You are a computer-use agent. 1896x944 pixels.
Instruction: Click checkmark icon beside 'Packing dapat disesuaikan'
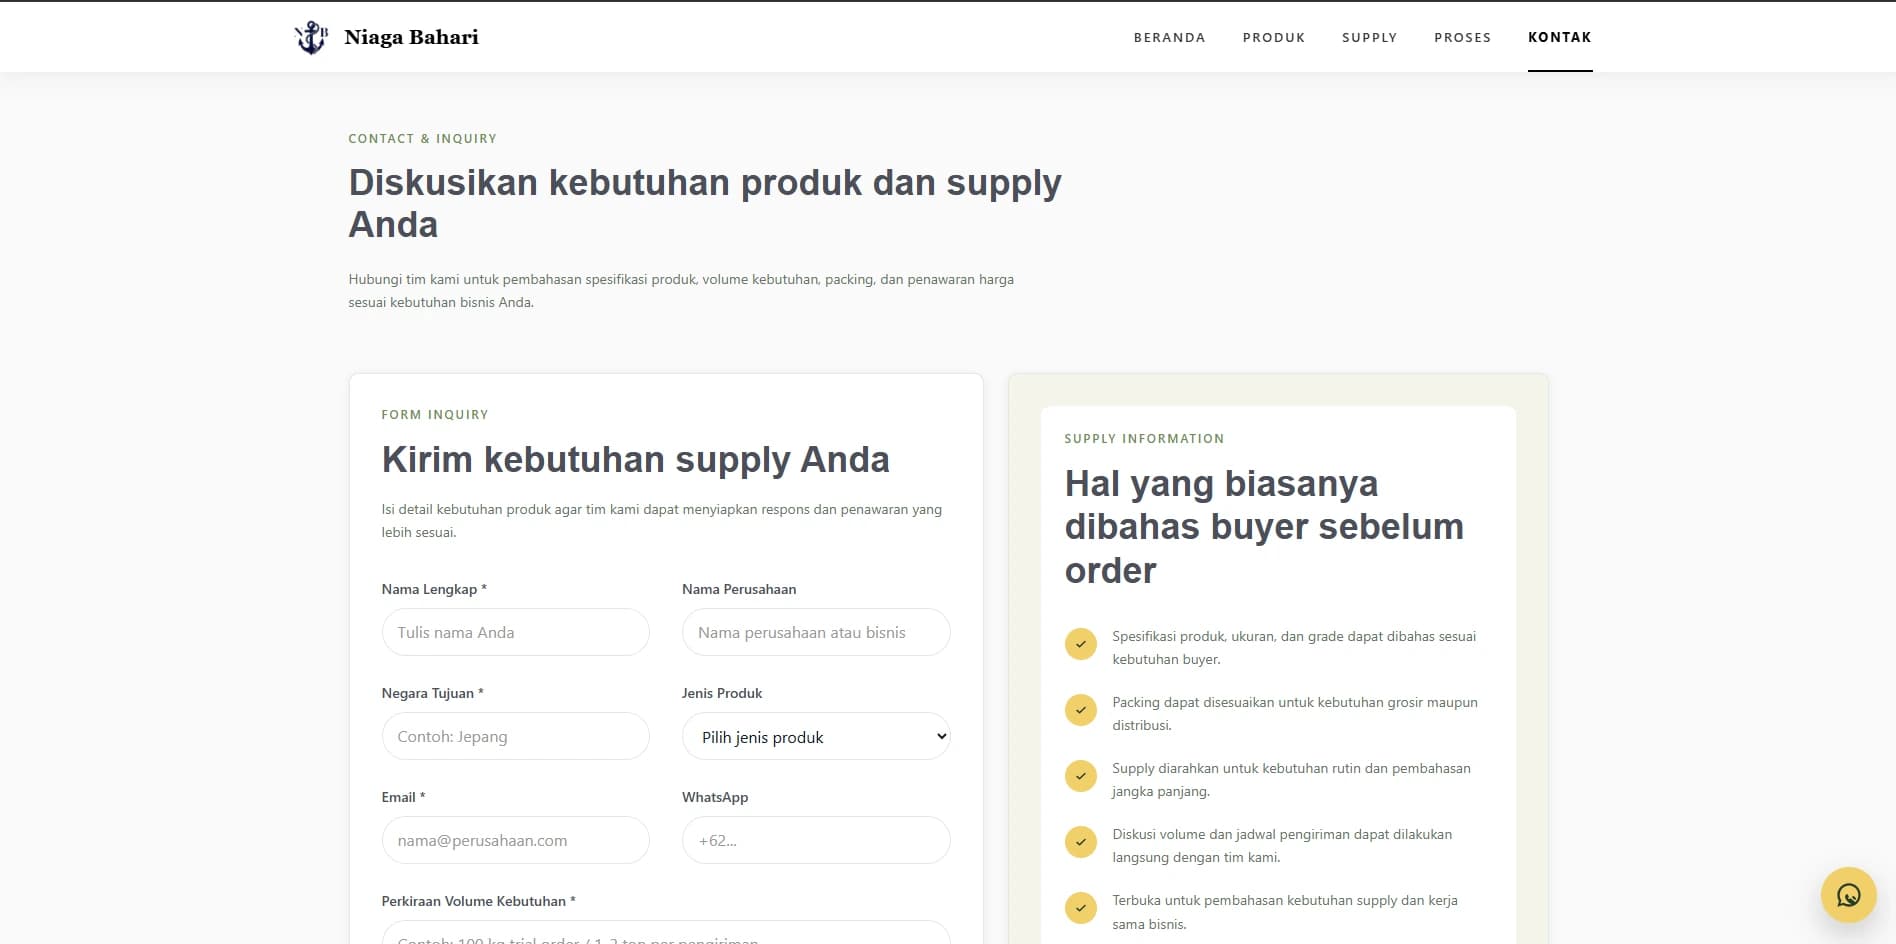pyautogui.click(x=1080, y=710)
